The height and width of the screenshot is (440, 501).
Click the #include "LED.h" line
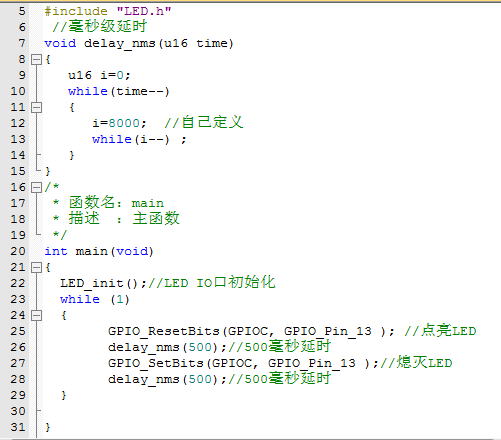click(108, 11)
